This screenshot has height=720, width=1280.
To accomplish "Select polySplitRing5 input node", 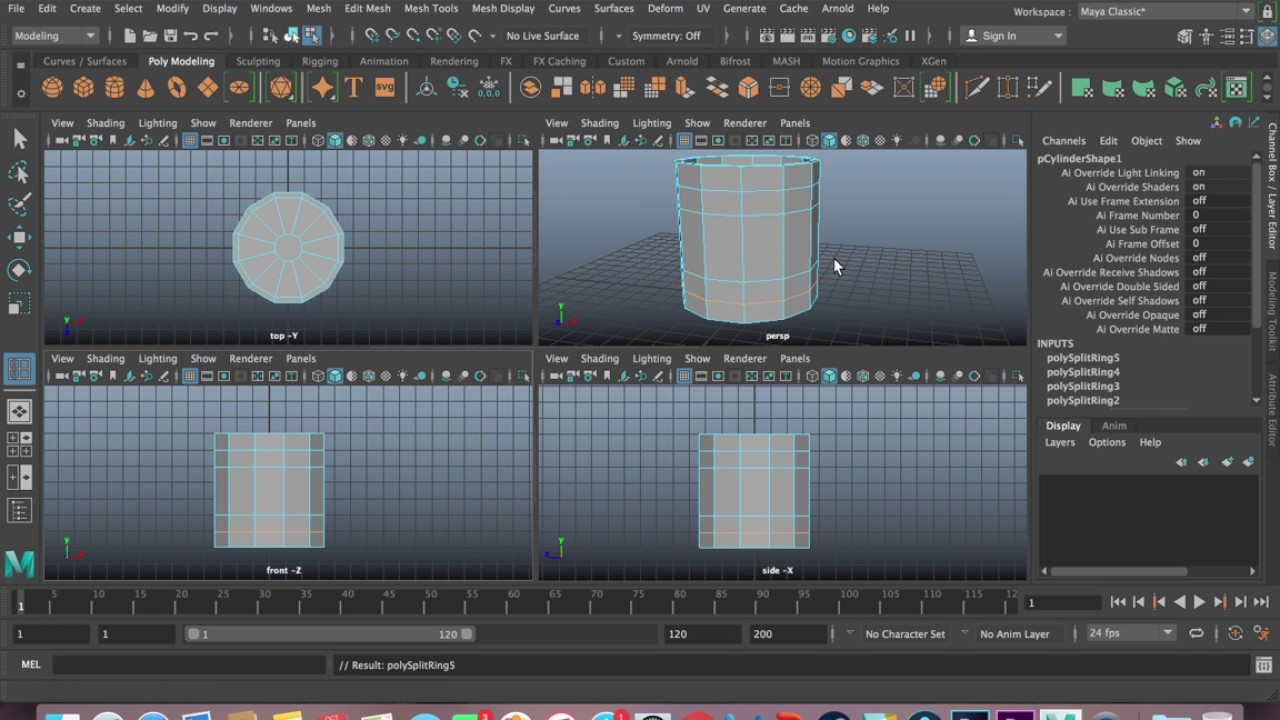I will click(x=1083, y=357).
